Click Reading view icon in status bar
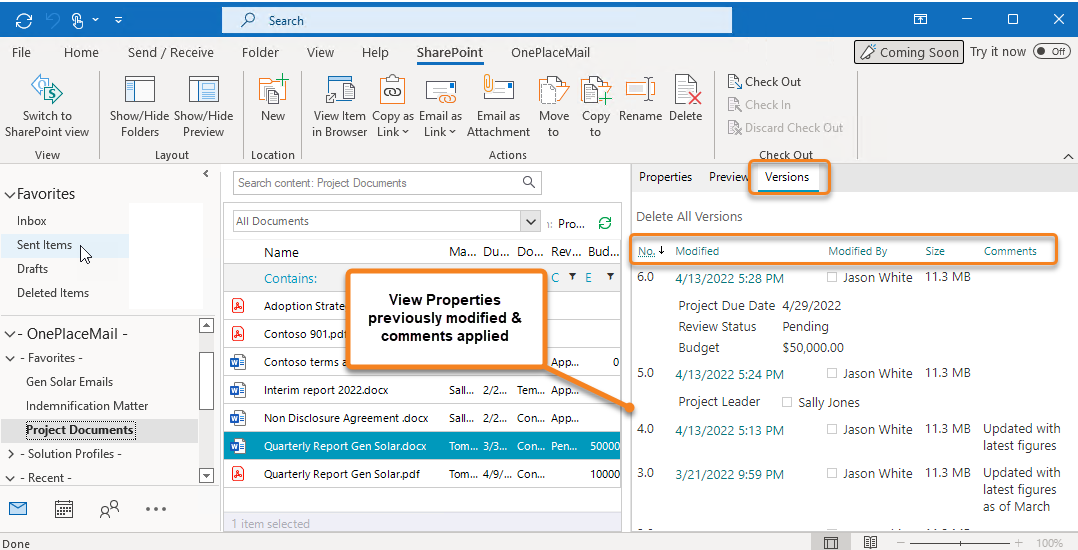 870,542
